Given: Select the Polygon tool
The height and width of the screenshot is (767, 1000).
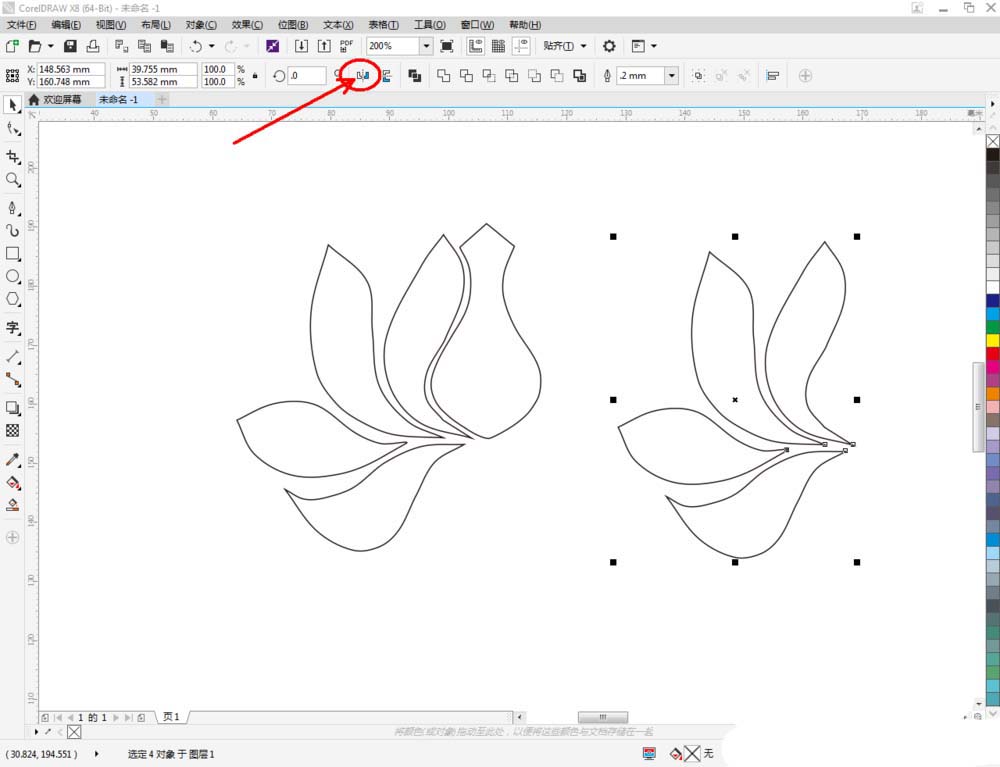Looking at the screenshot, I should point(13,299).
